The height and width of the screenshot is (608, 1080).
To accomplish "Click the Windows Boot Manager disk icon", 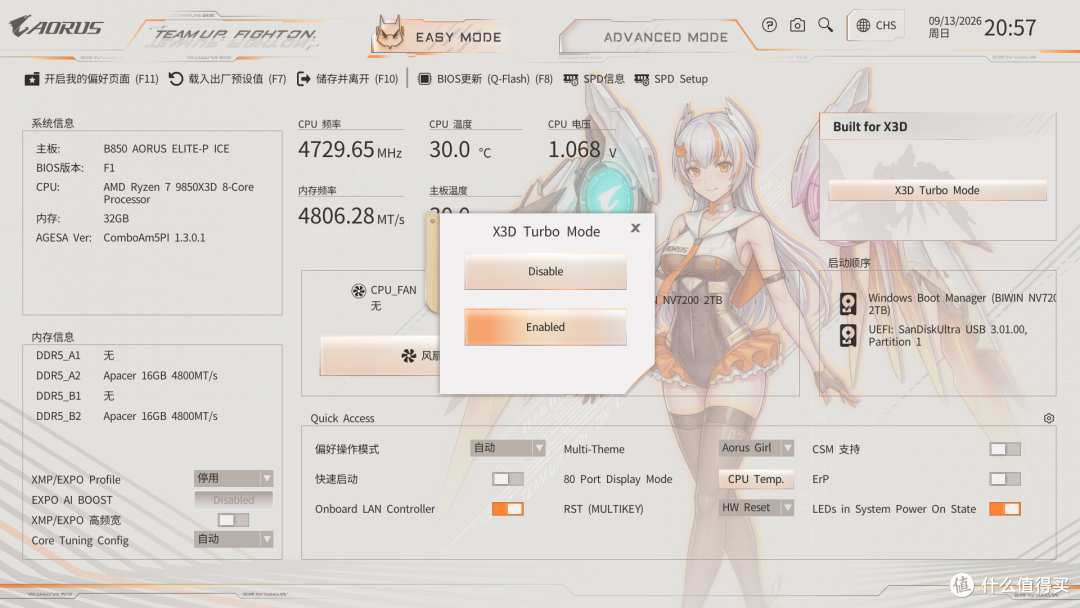I will [x=848, y=304].
